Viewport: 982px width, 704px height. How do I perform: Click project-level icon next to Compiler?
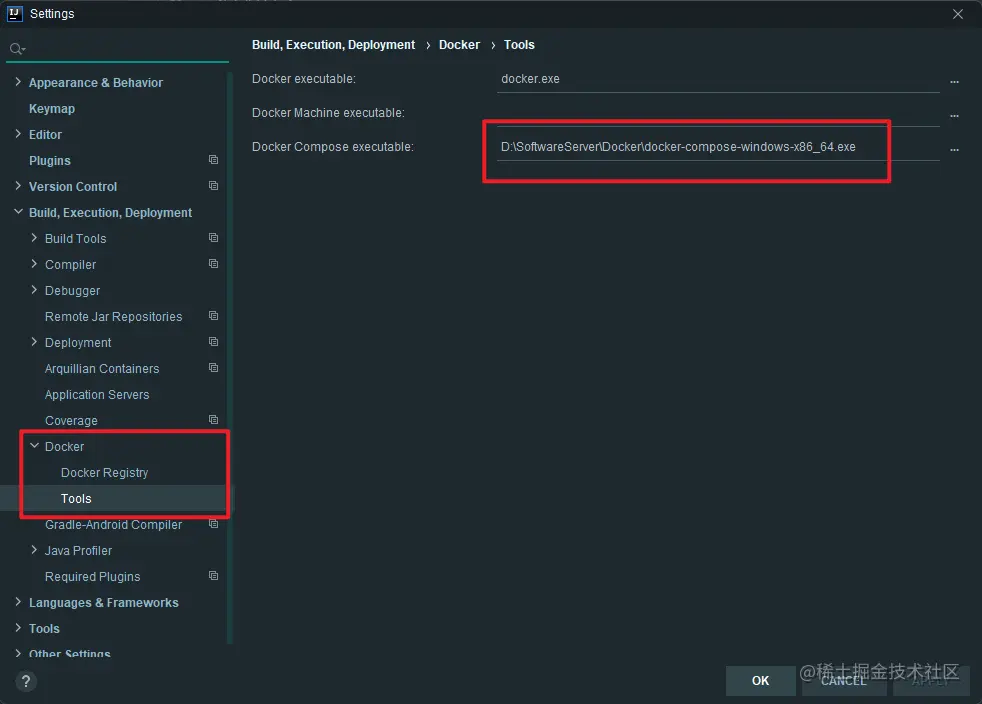point(214,264)
